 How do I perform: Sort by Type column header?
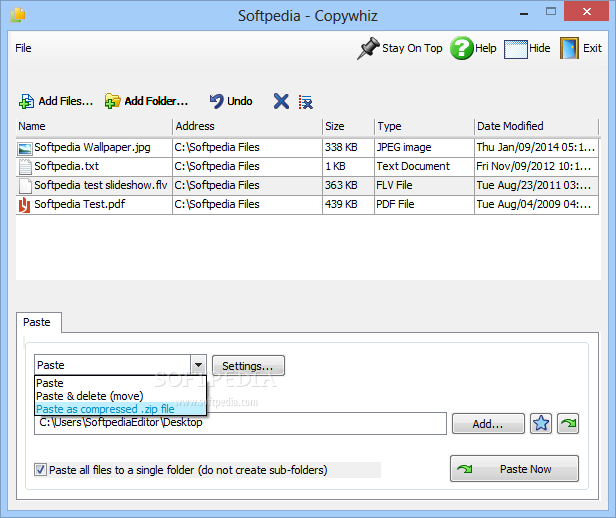[x=424, y=126]
